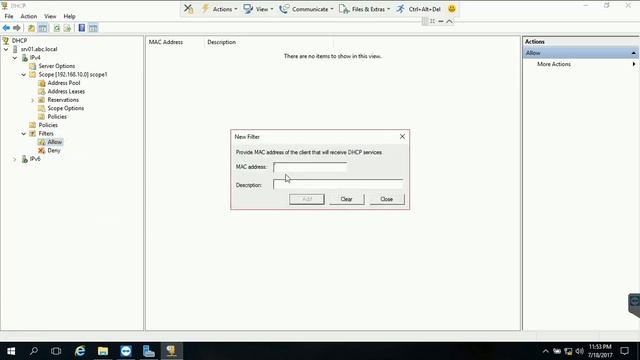
Task: Collapse the Allow section in the Actions pane
Action: (633, 53)
